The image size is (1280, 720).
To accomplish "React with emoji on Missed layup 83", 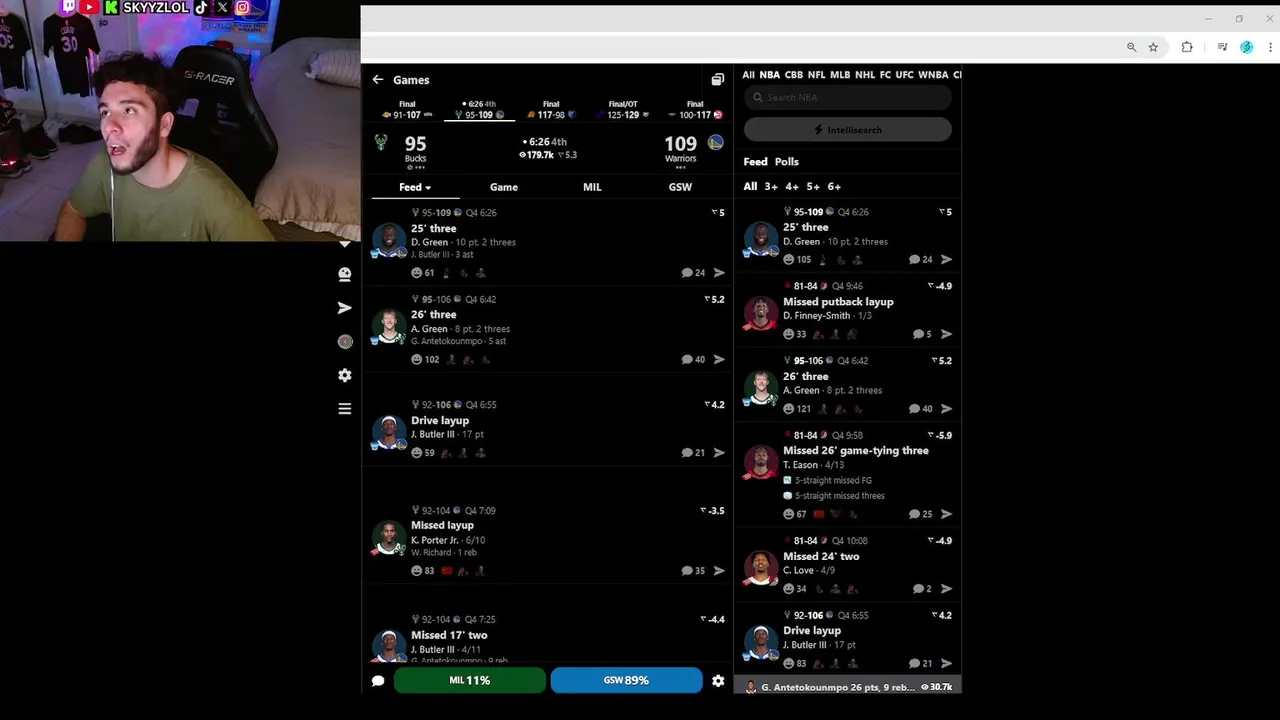I will (417, 571).
